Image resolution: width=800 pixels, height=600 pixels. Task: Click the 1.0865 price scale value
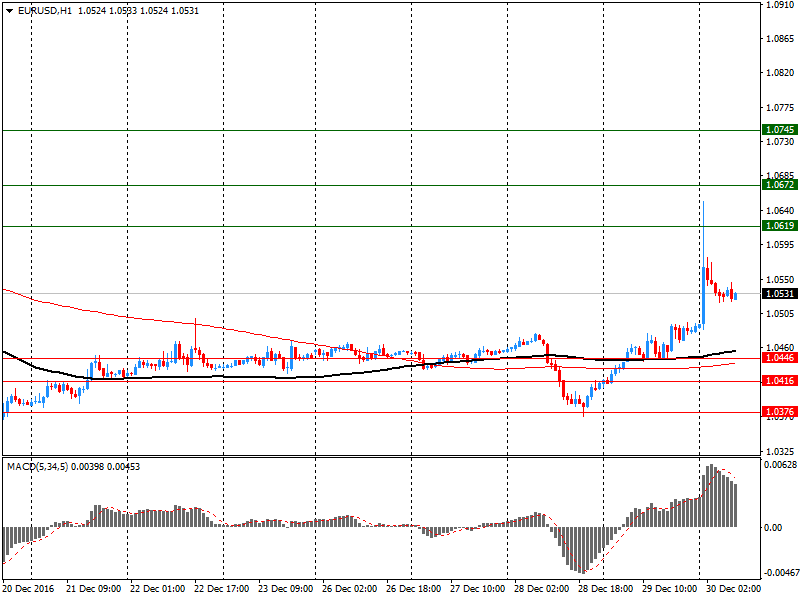pyautogui.click(x=780, y=39)
